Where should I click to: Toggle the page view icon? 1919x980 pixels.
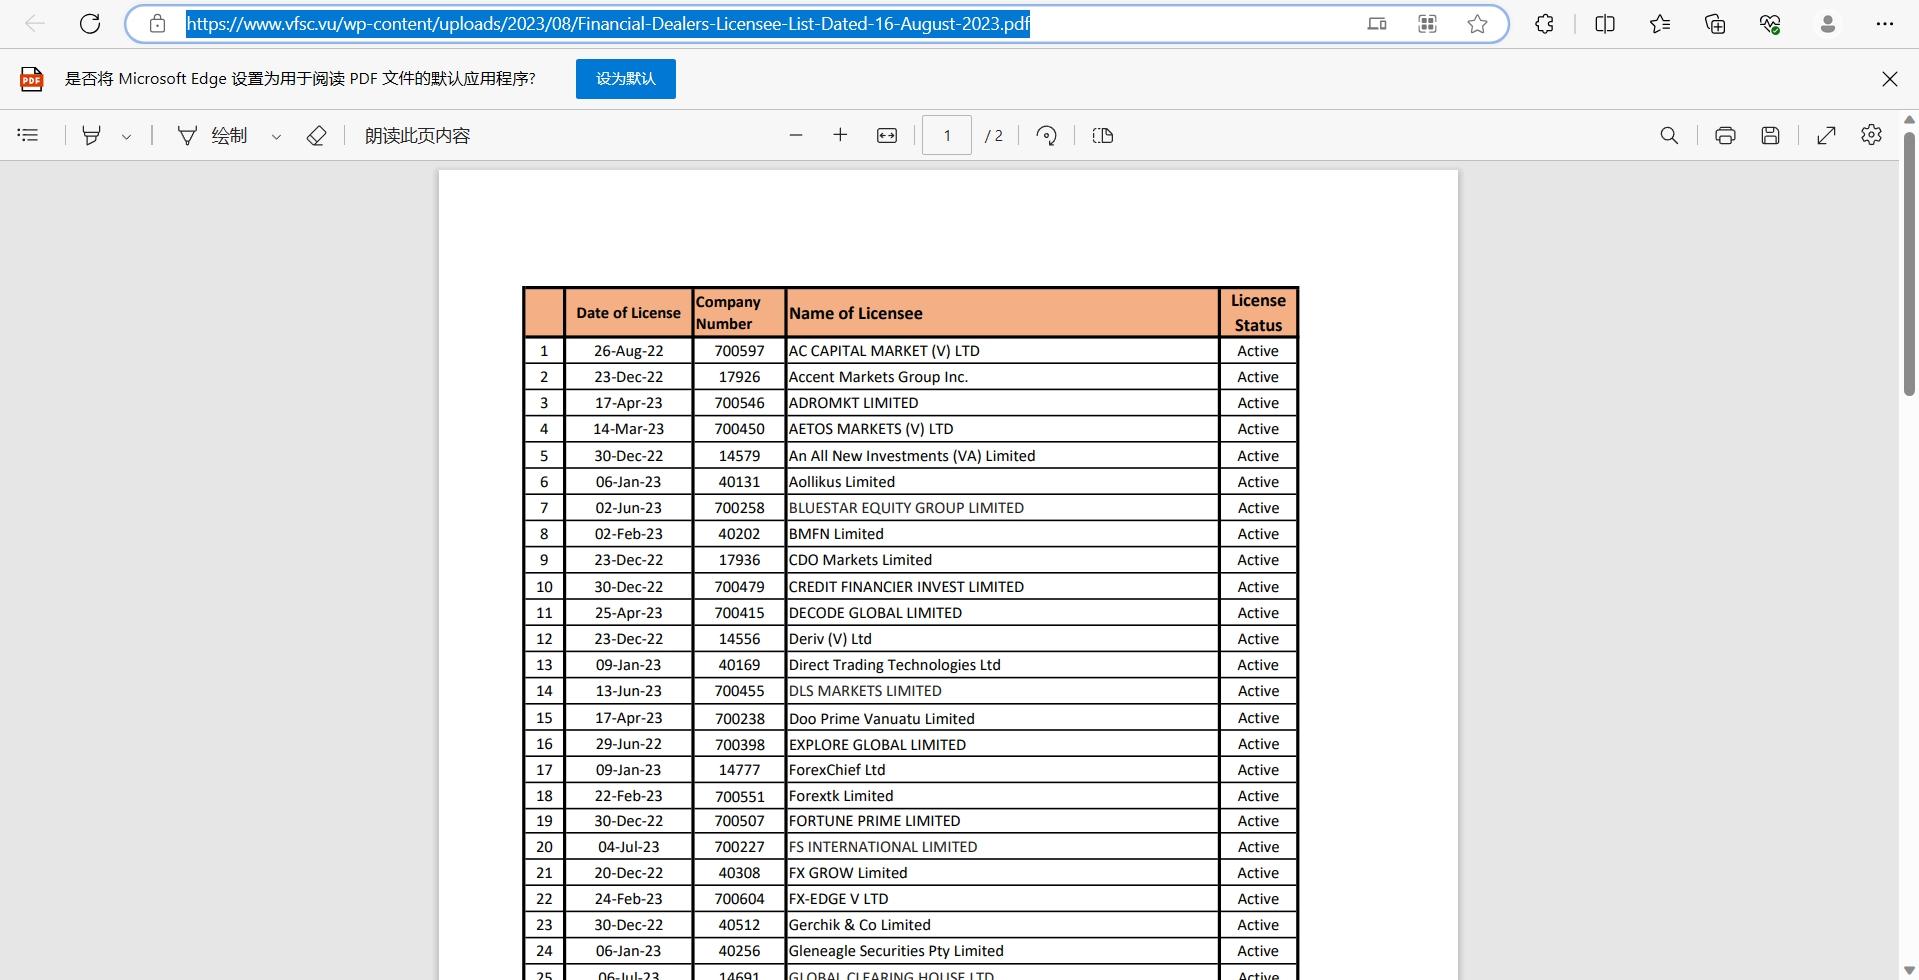pos(1103,135)
